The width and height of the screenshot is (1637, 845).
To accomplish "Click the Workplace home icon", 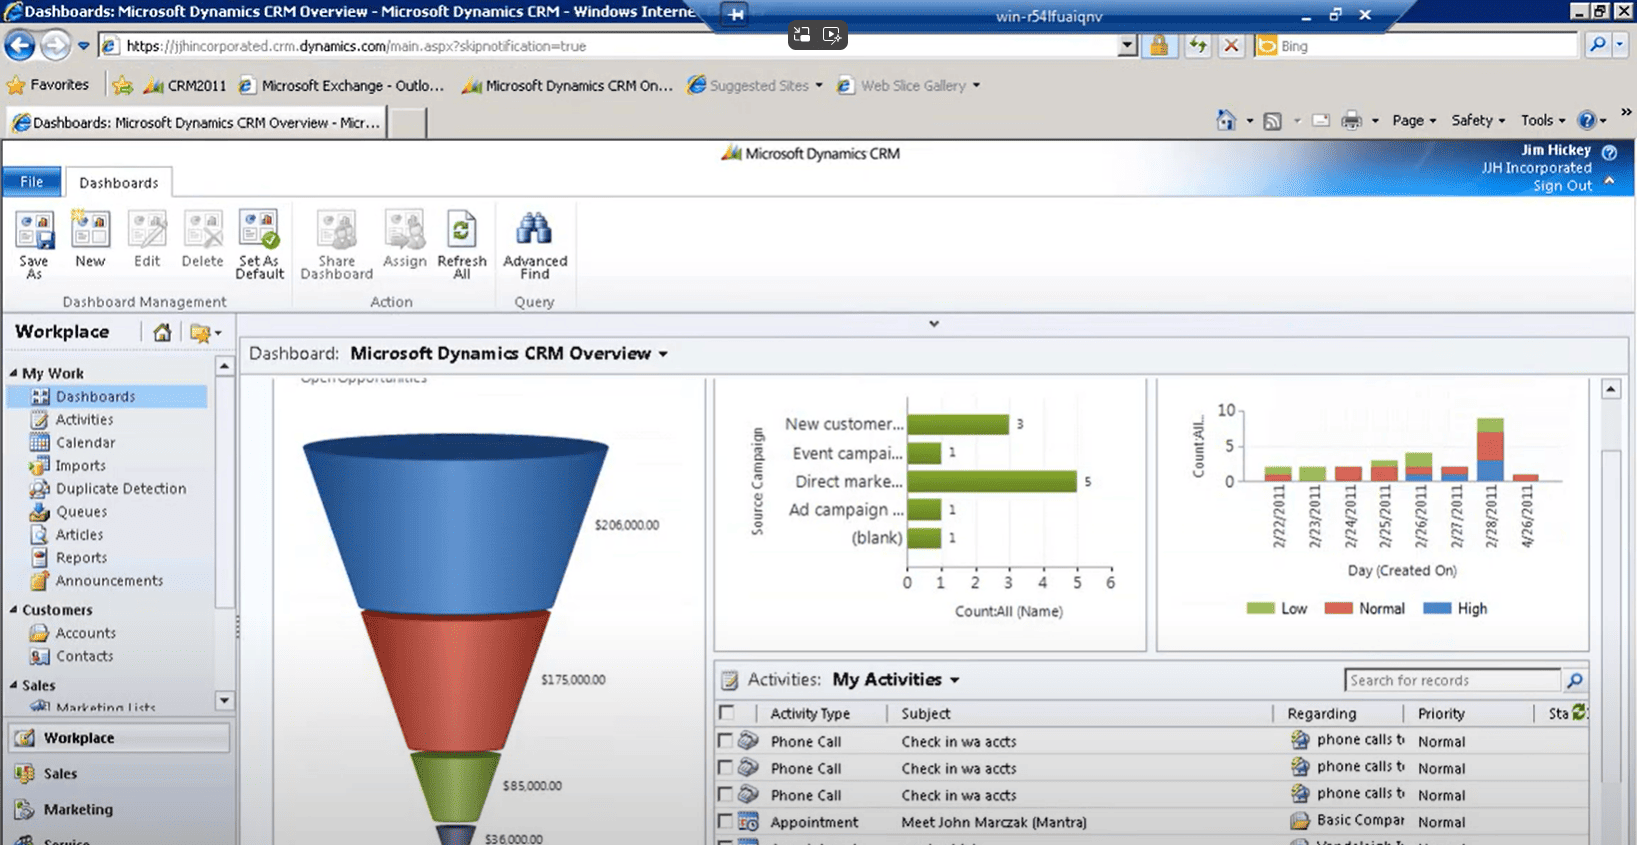I will pyautogui.click(x=162, y=332).
